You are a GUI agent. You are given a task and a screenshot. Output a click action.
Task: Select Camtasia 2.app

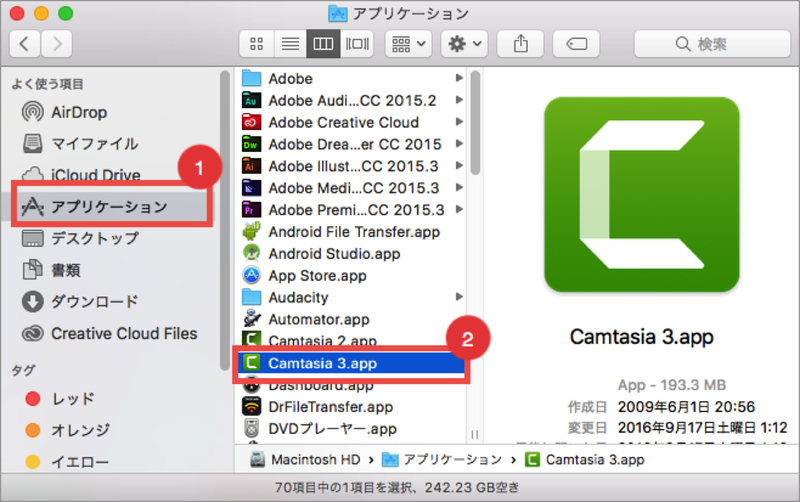pos(352,340)
